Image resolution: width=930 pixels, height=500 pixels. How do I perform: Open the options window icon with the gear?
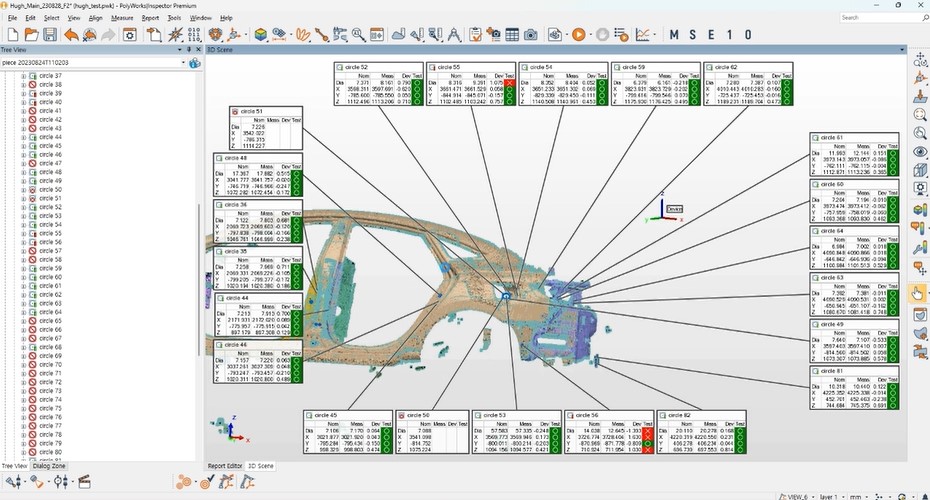click(x=130, y=35)
